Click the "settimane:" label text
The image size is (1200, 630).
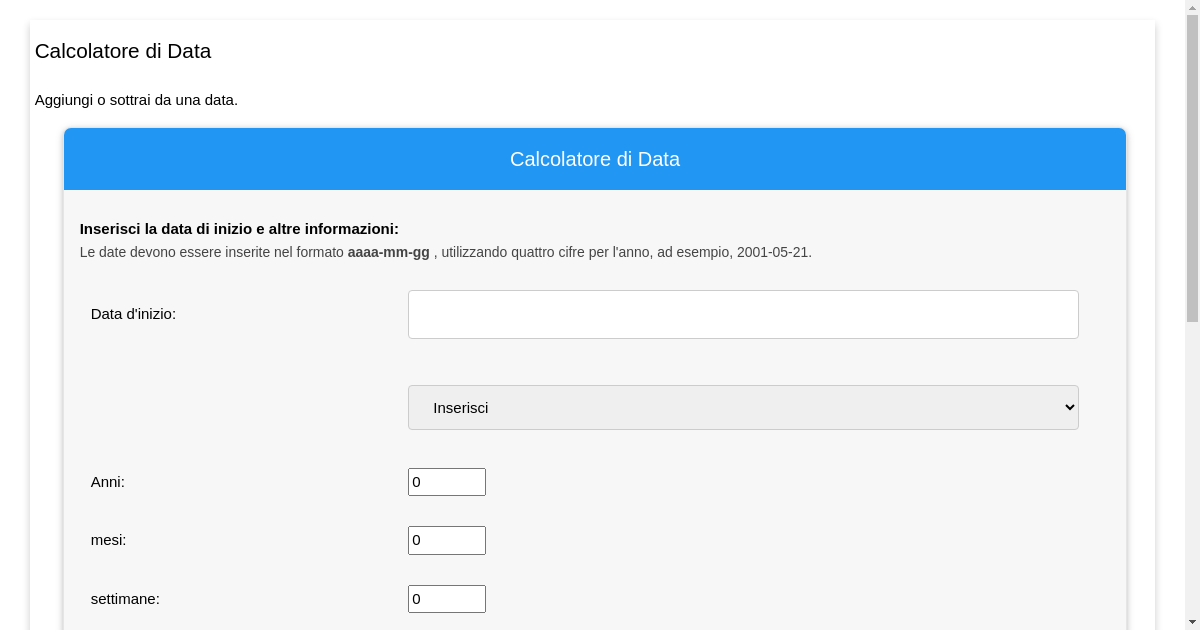125,599
